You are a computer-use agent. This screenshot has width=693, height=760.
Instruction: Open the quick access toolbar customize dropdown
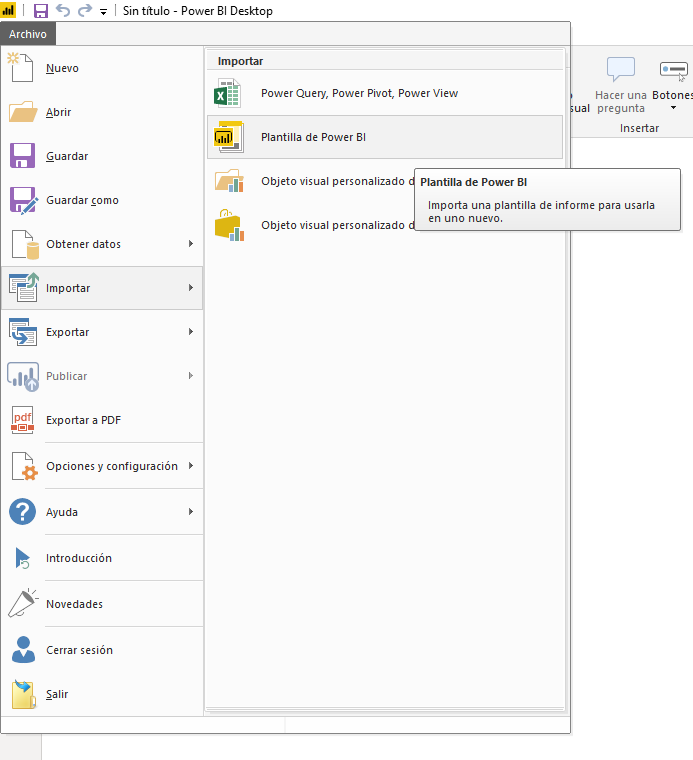pyautogui.click(x=103, y=12)
